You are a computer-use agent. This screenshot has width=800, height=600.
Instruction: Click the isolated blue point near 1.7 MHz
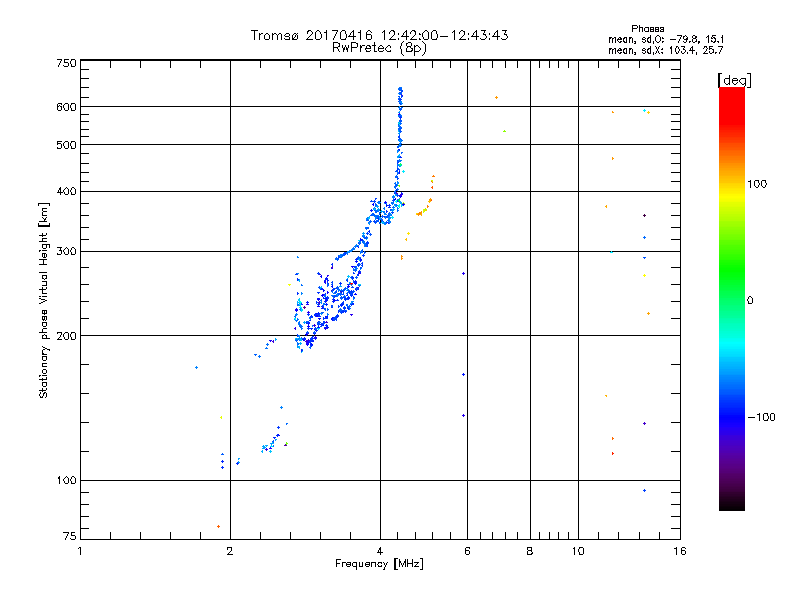point(196,367)
